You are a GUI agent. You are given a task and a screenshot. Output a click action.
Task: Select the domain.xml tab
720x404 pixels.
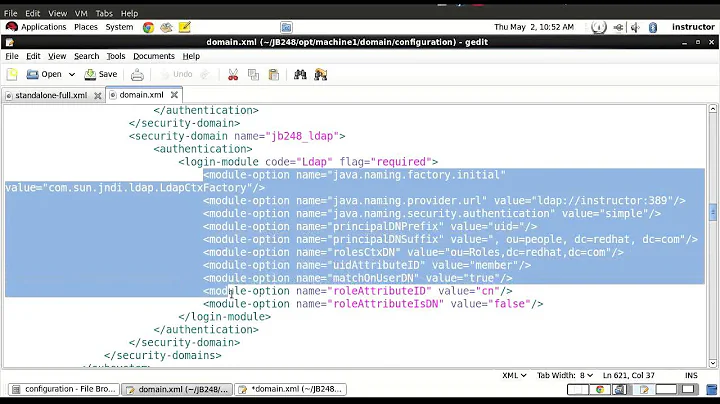[141, 95]
